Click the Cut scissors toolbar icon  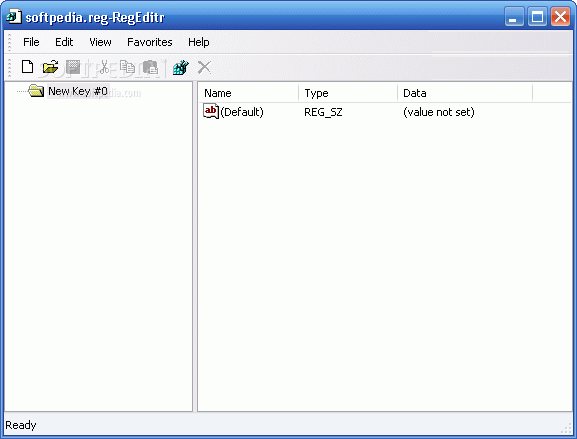(x=104, y=67)
